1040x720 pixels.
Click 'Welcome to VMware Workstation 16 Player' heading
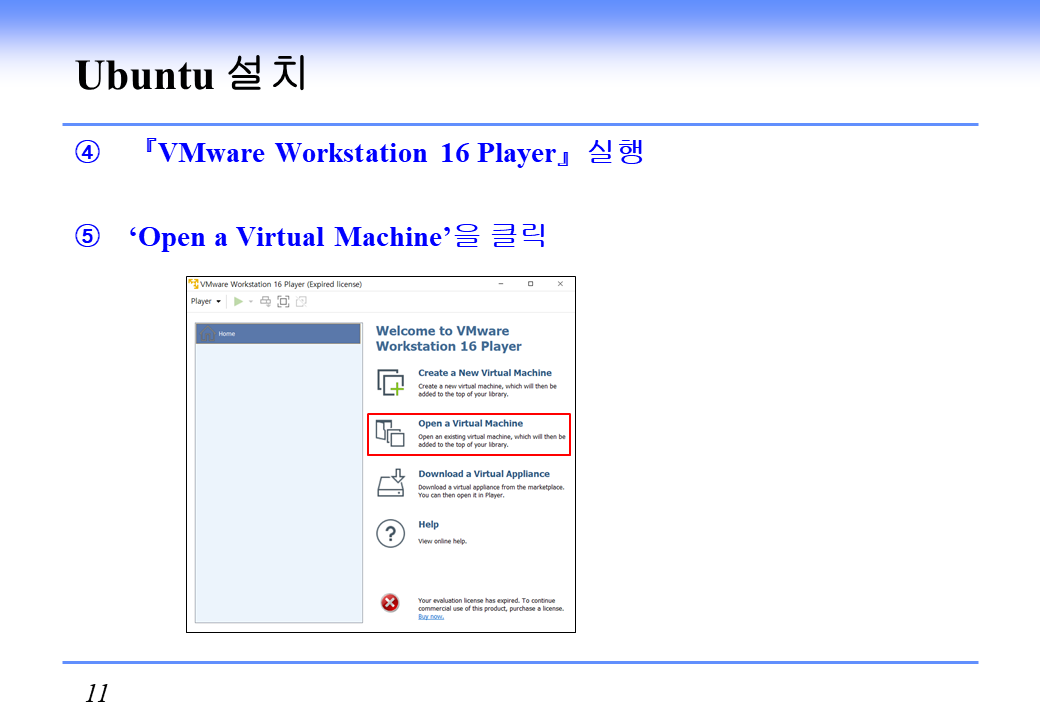449,338
